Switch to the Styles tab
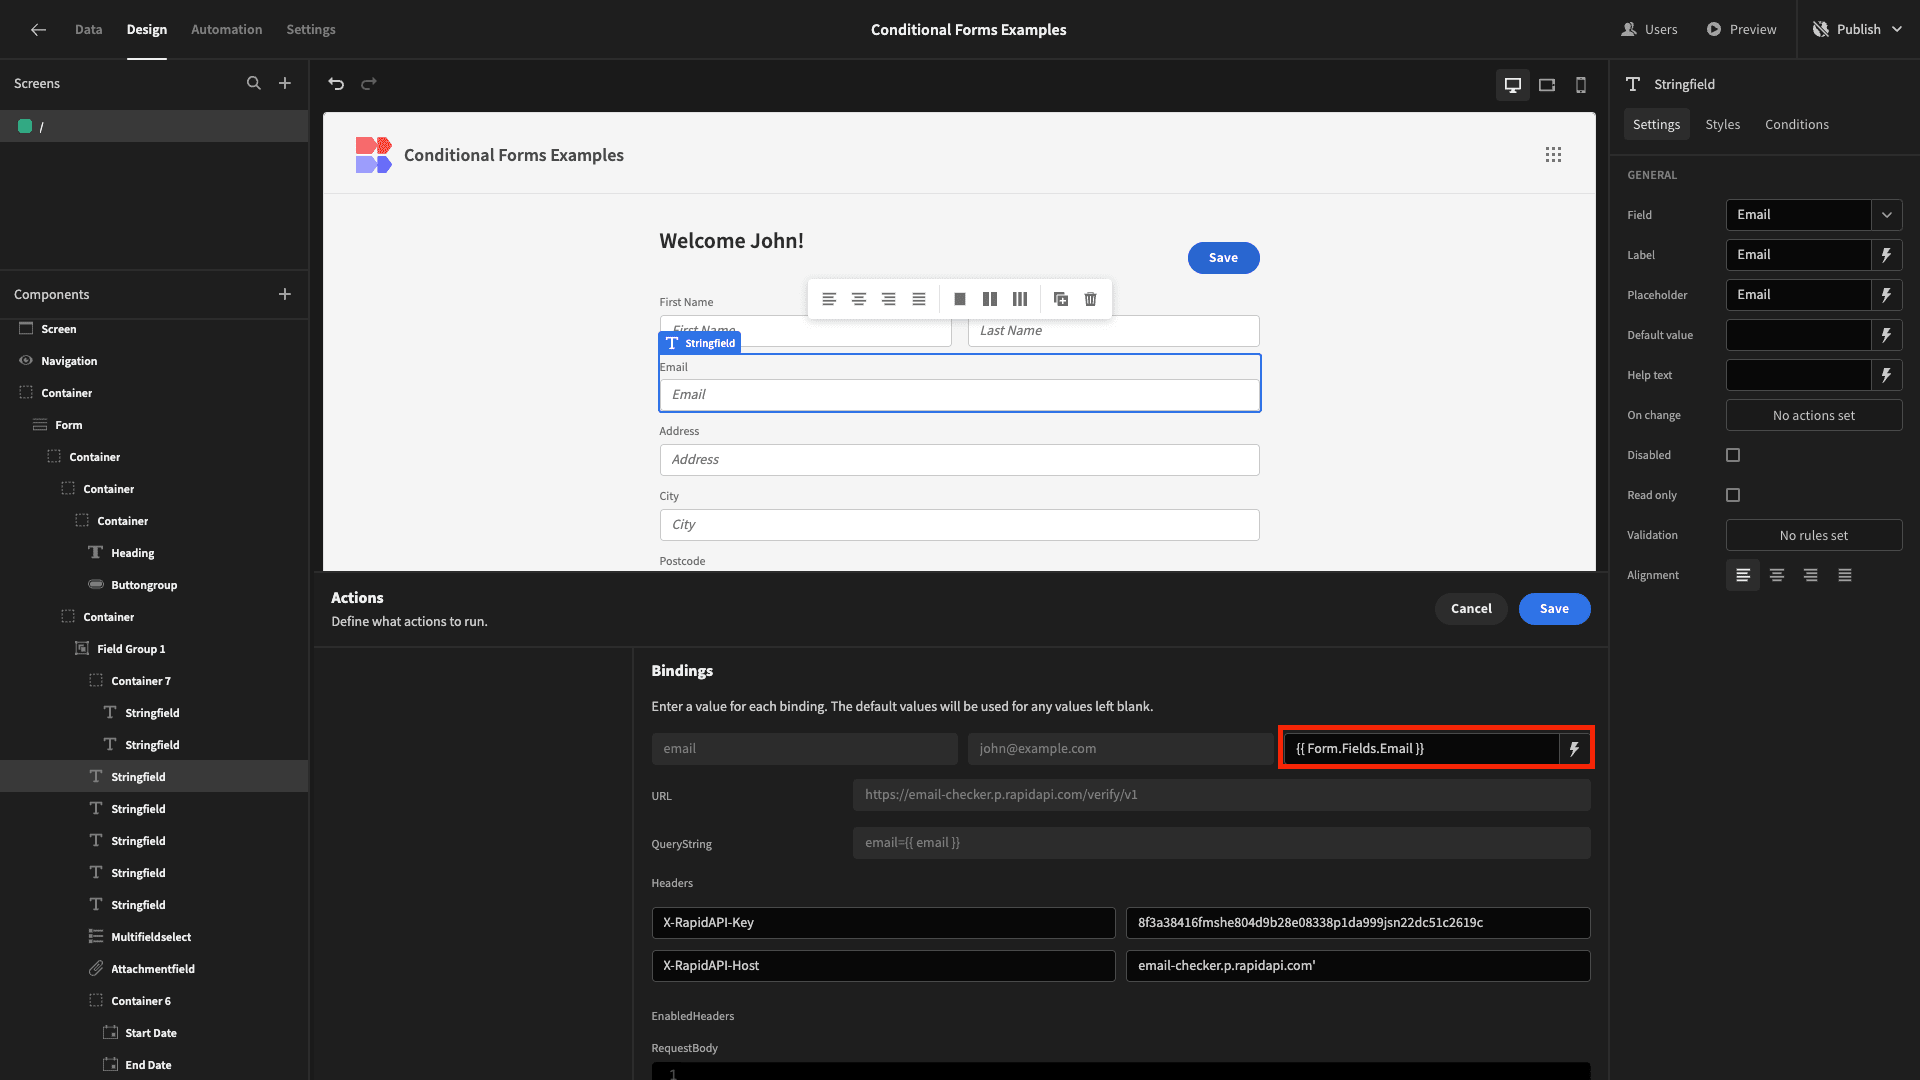The height and width of the screenshot is (1080, 1920). [x=1722, y=124]
